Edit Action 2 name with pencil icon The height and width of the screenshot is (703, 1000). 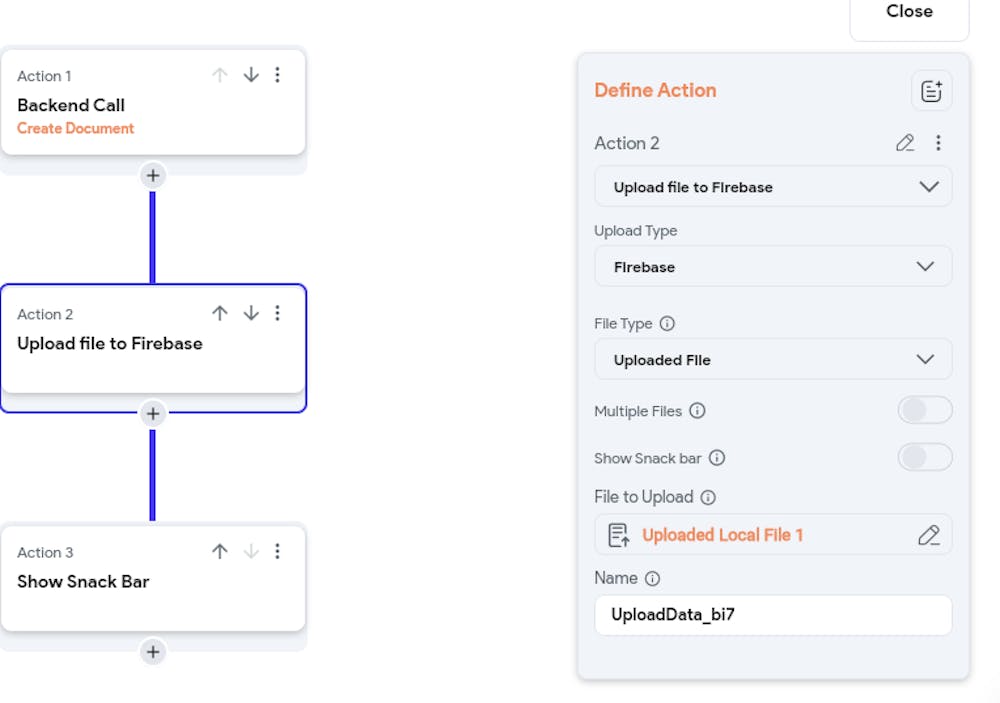pos(905,143)
